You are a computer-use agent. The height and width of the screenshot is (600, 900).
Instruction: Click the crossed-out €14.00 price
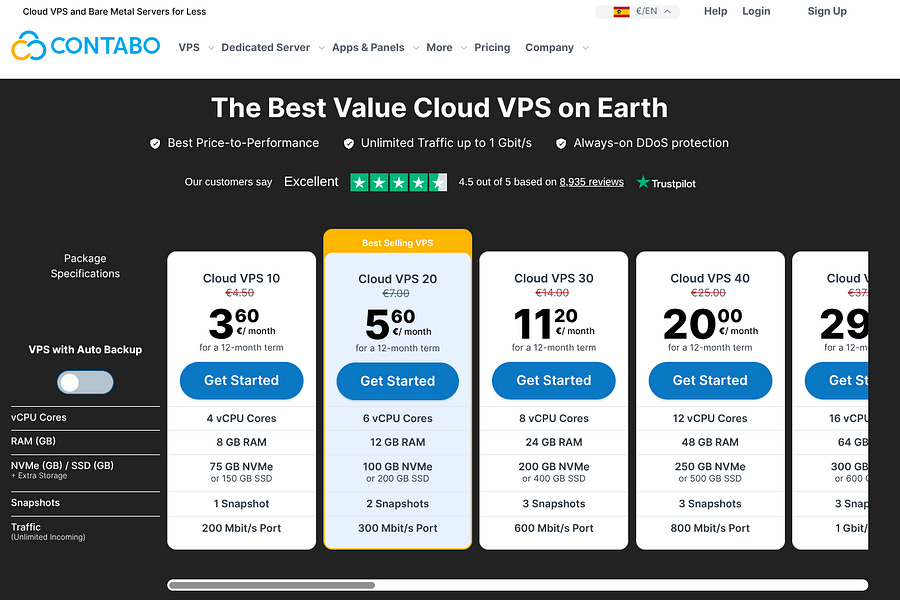[x=552, y=293]
